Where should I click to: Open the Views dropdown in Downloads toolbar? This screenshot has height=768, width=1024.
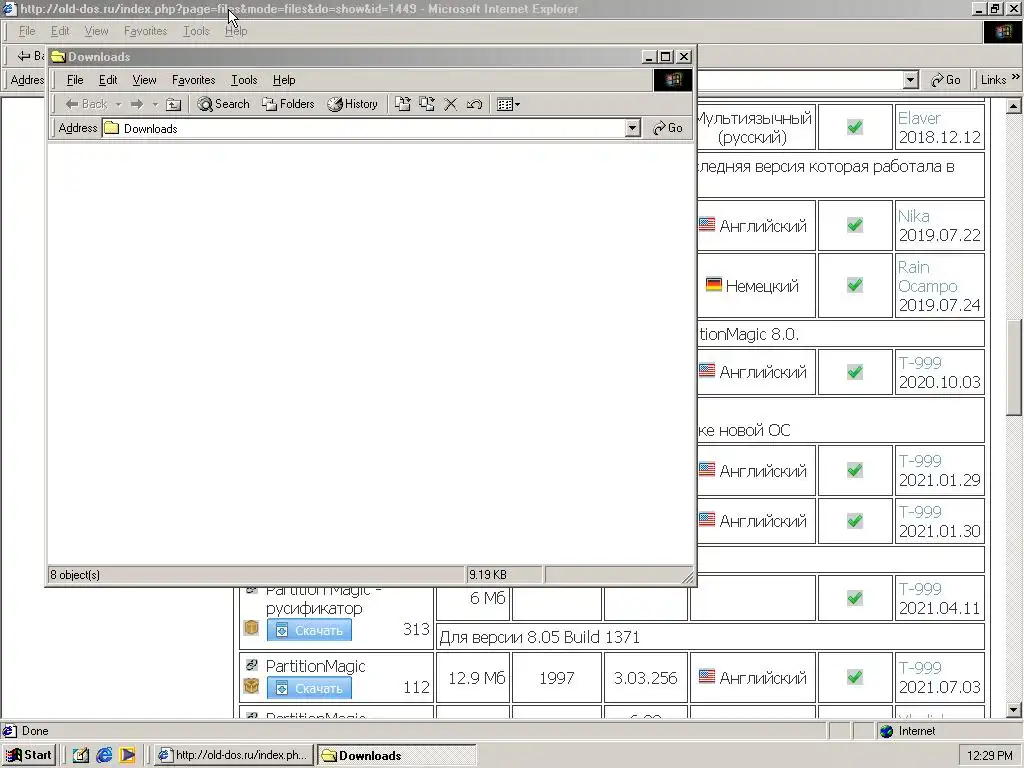tap(508, 104)
